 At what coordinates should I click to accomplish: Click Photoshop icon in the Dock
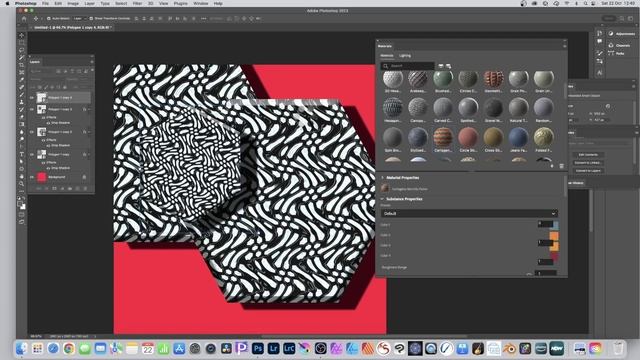coord(258,349)
